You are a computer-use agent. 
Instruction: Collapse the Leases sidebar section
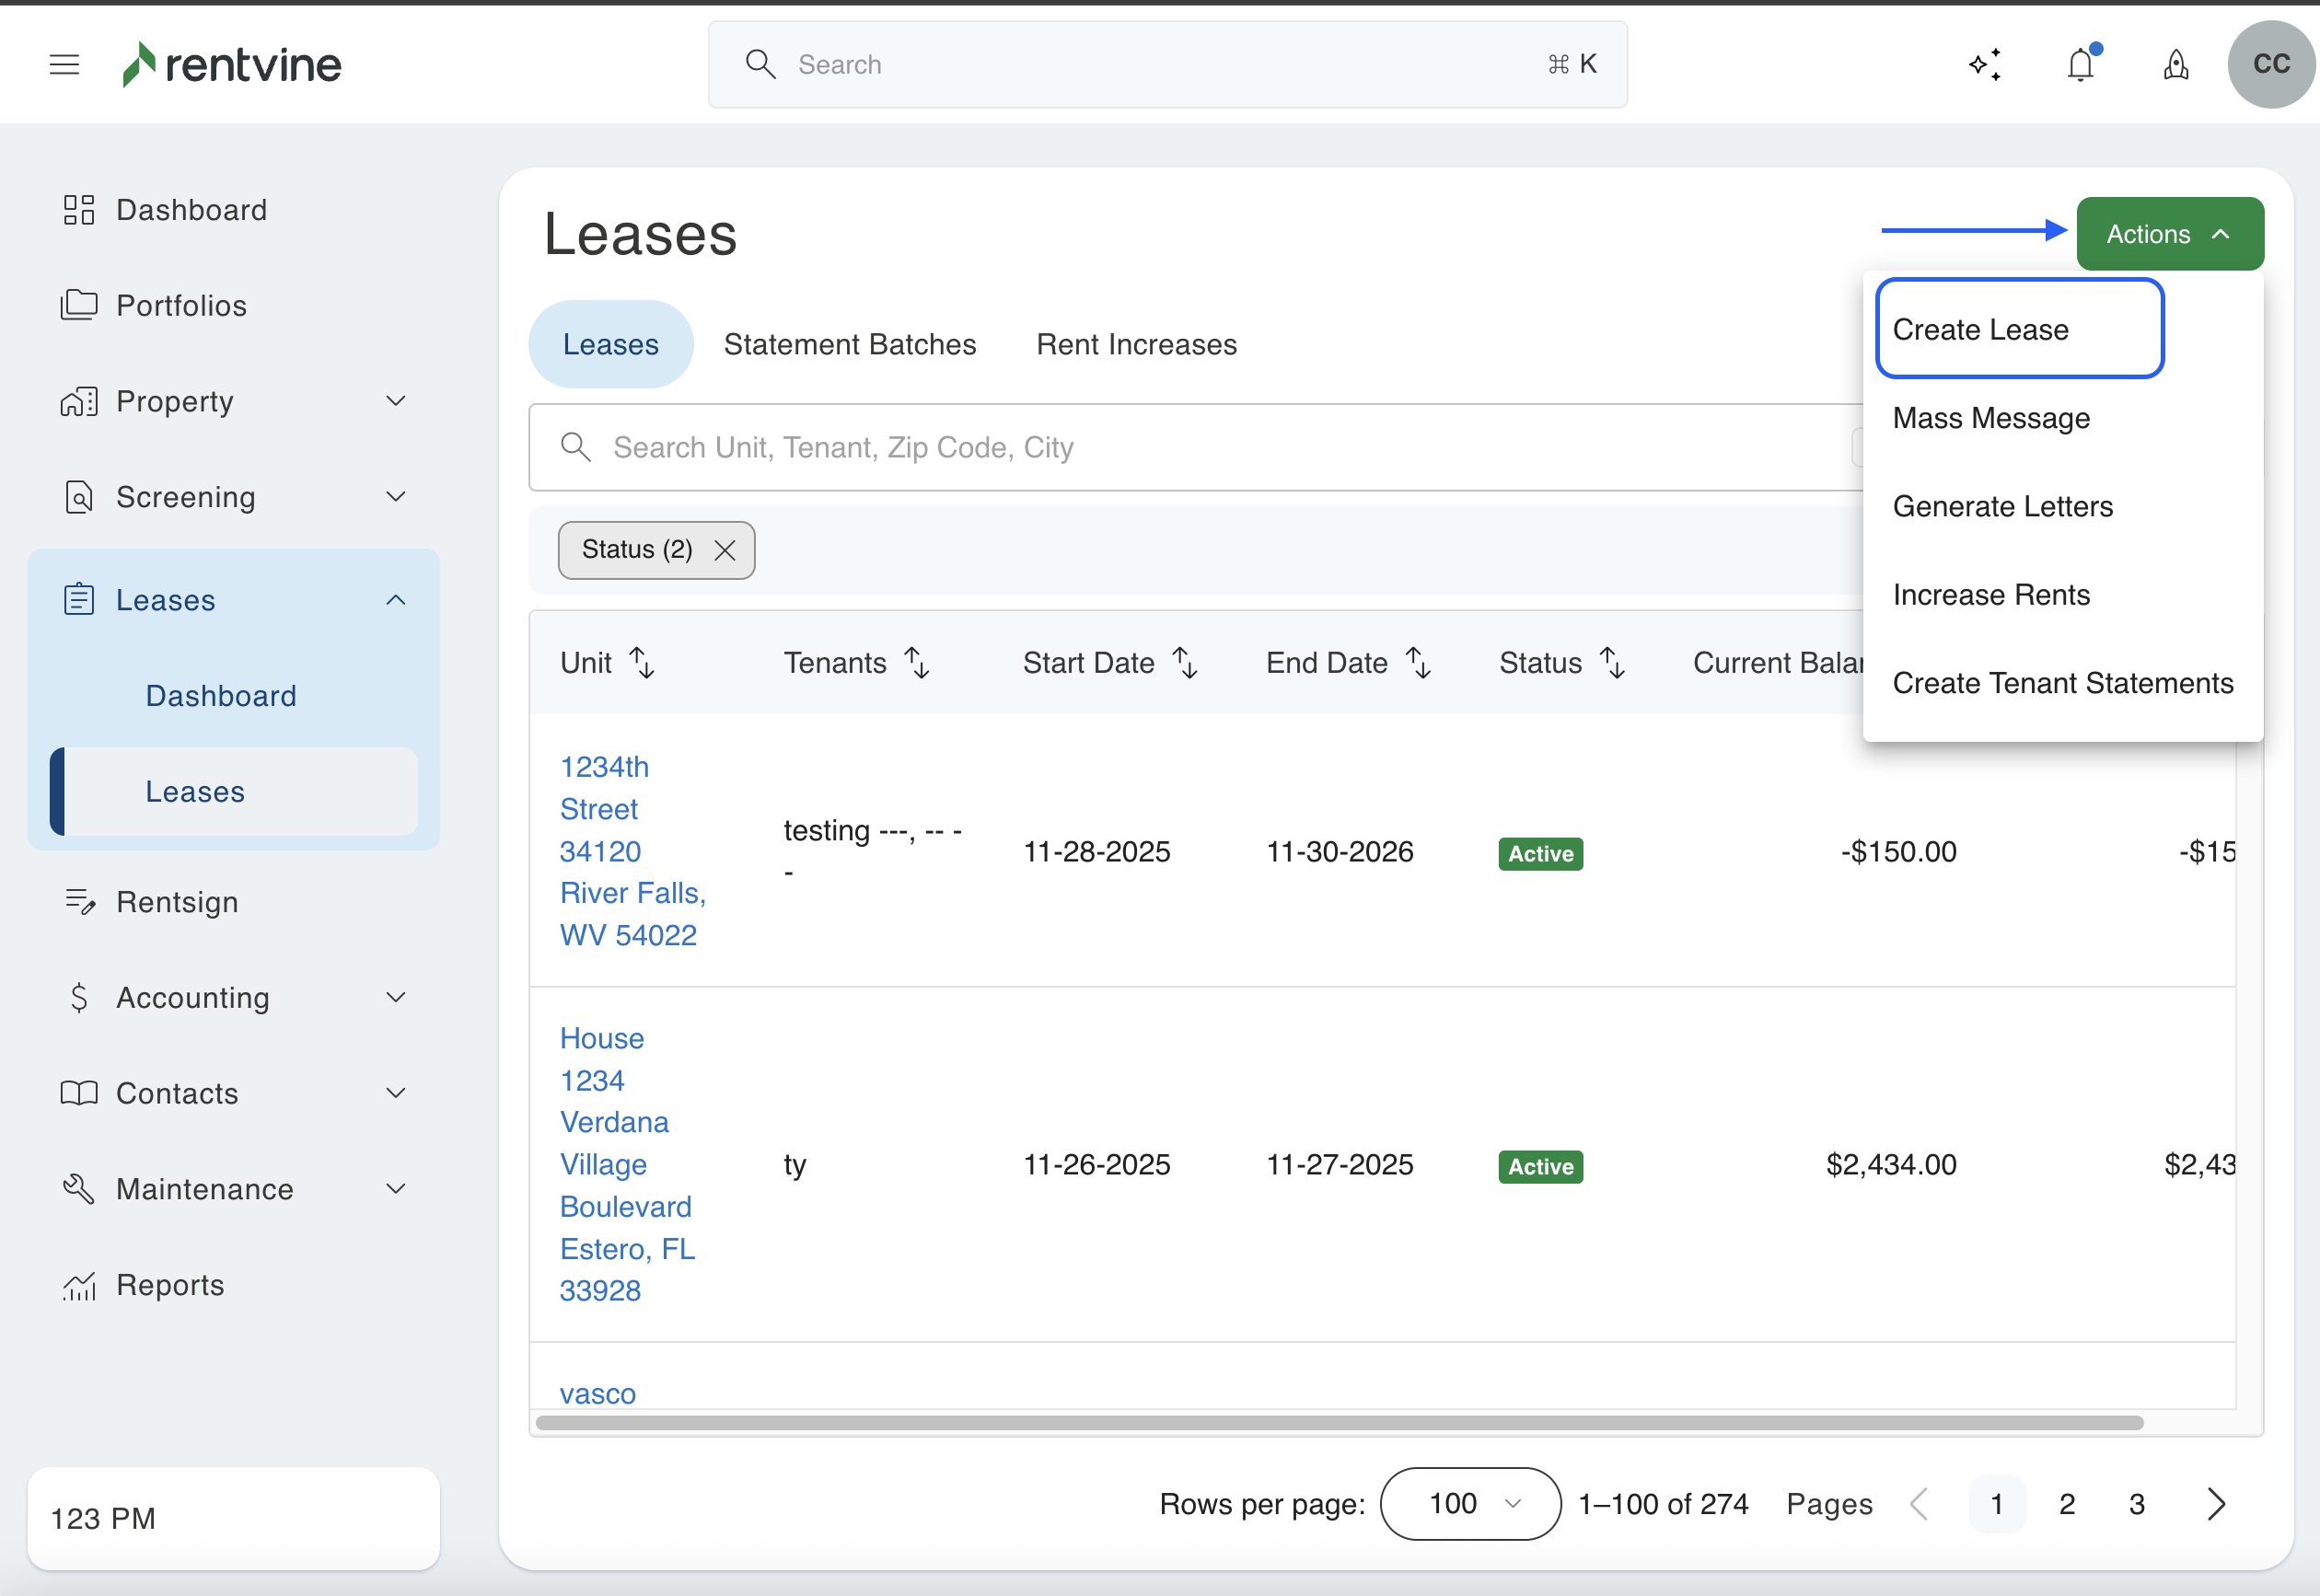[x=396, y=600]
